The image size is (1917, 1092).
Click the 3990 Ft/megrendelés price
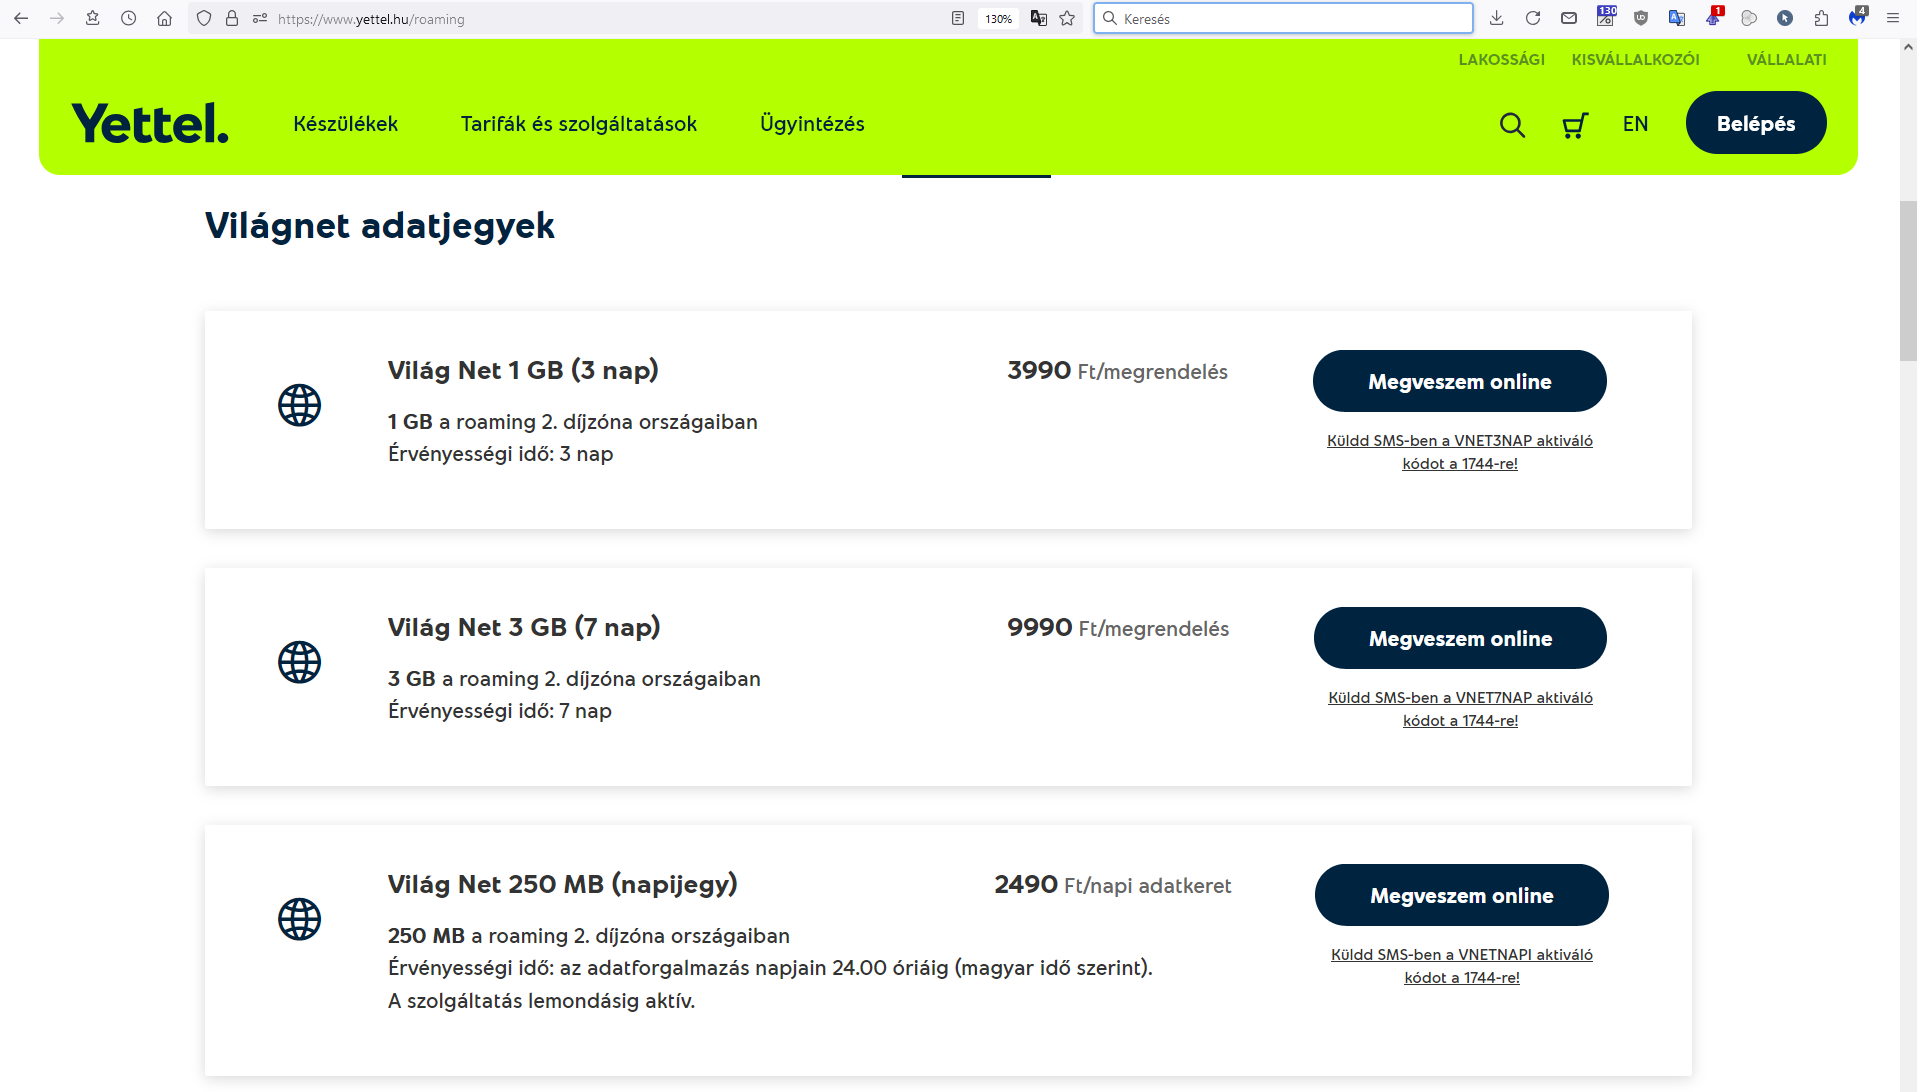[1117, 371]
